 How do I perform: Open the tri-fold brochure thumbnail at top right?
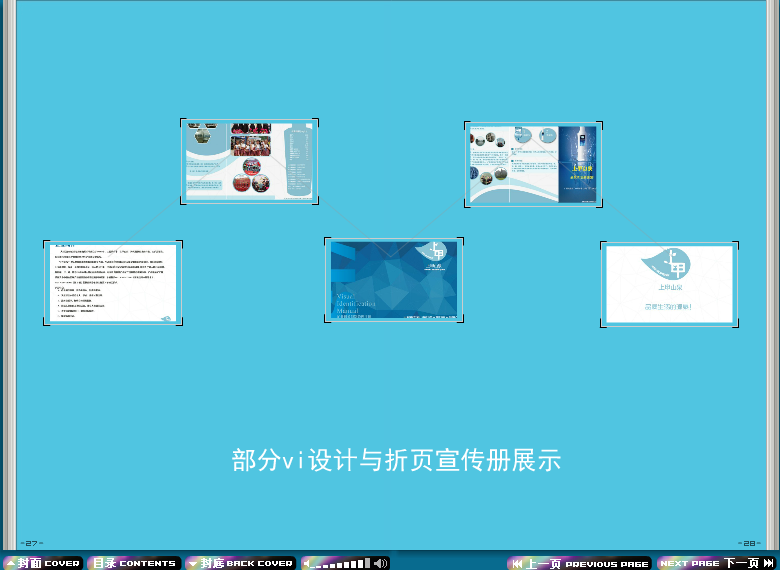533,165
